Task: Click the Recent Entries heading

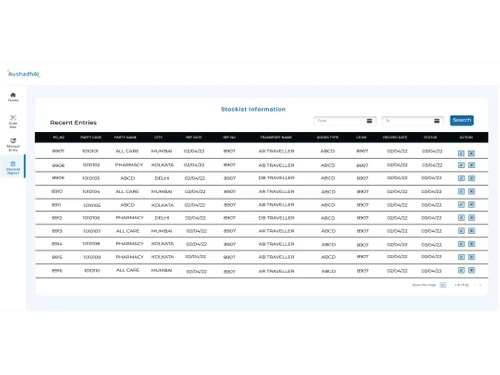Action: pyautogui.click(x=73, y=123)
